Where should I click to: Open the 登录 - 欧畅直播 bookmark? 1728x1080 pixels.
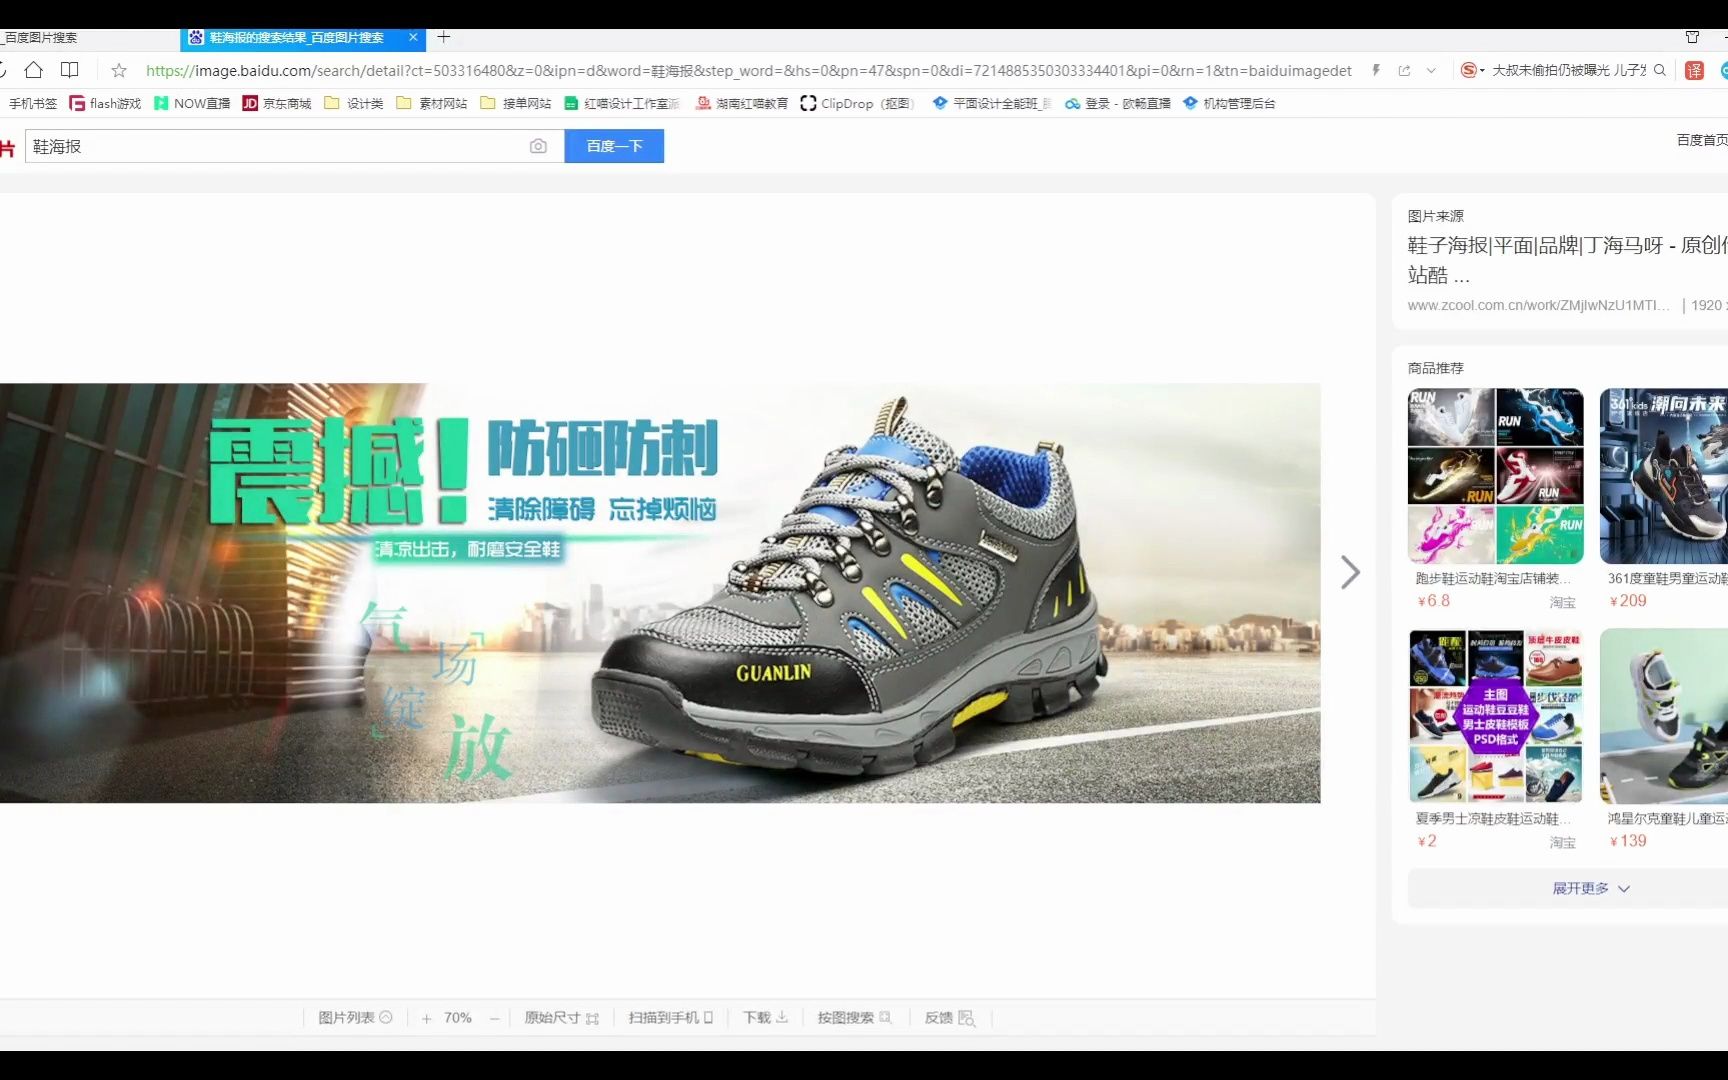1118,103
